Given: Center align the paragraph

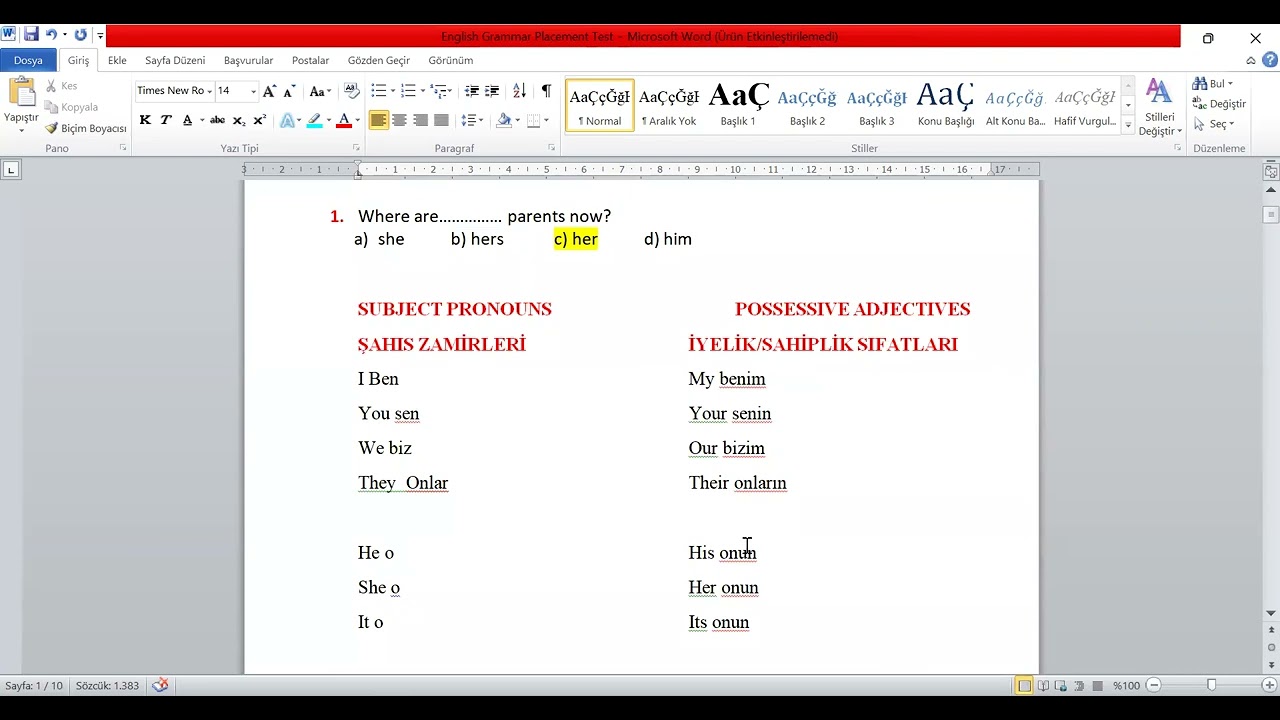Looking at the screenshot, I should pos(399,120).
